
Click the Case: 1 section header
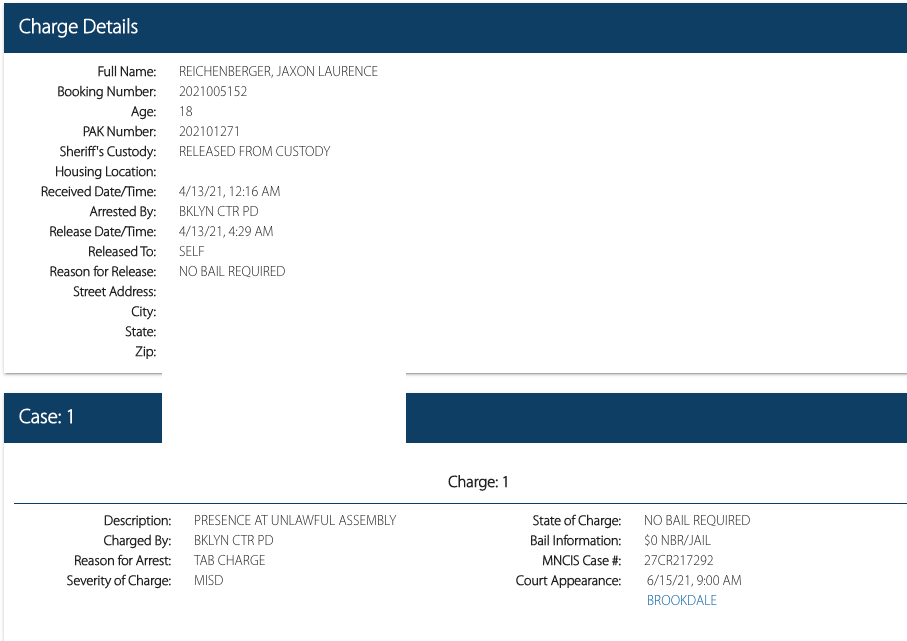[x=46, y=417]
